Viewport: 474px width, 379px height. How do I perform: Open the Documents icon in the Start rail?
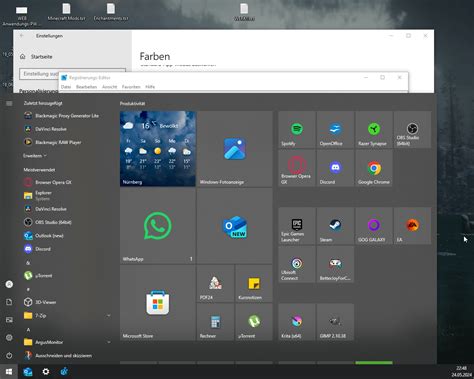coord(9,302)
